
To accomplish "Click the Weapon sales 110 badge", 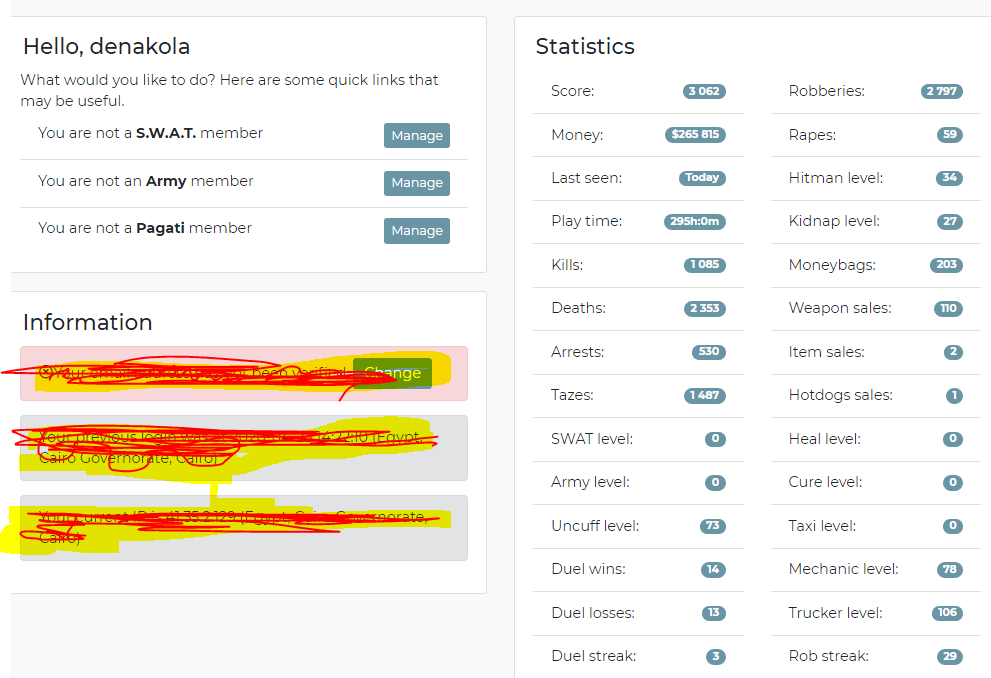I will pyautogui.click(x=948, y=308).
